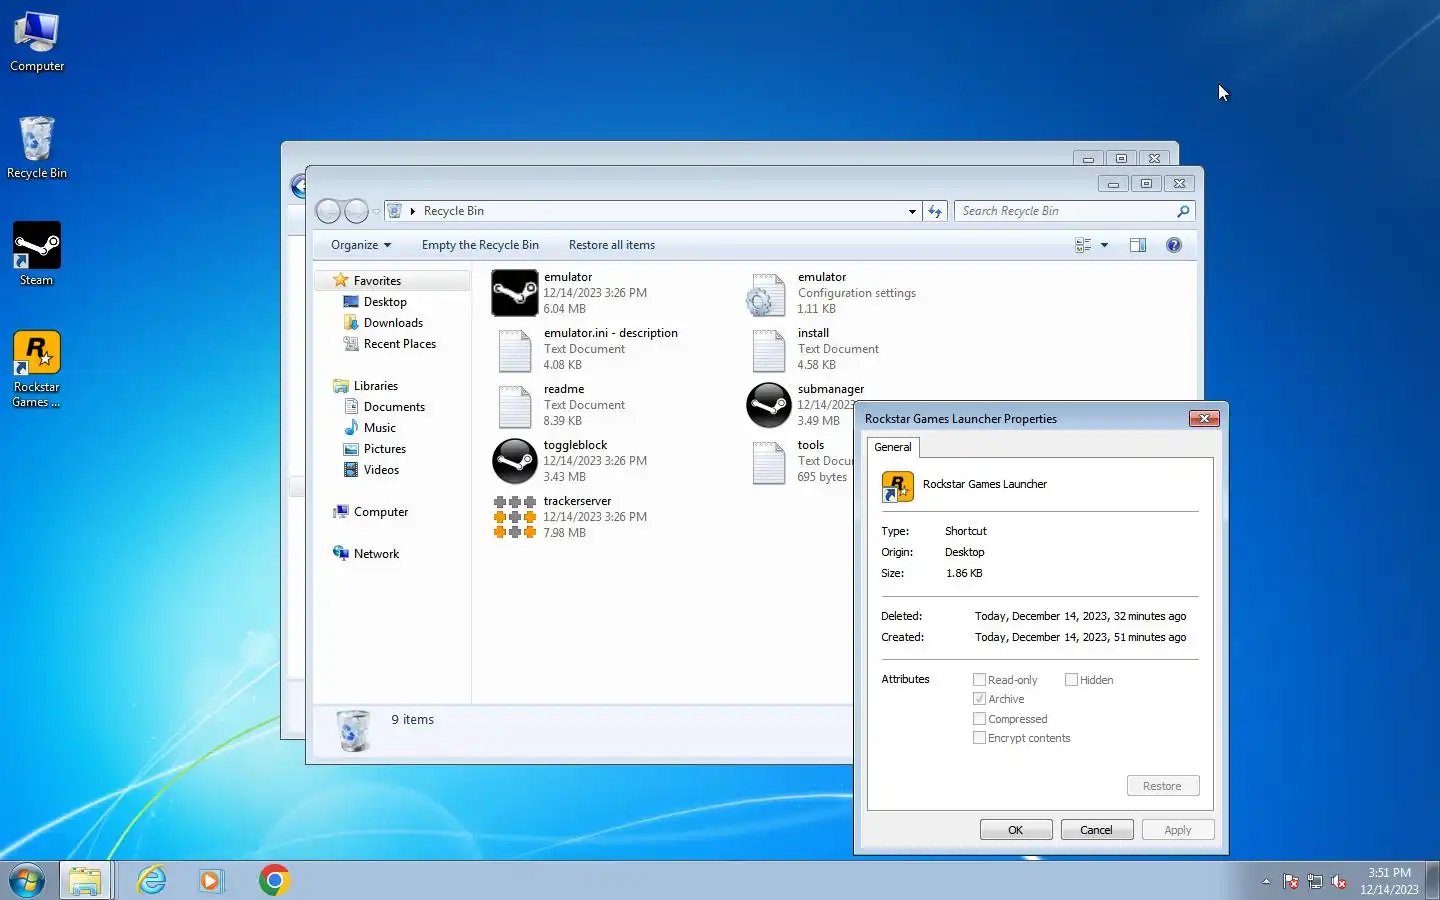Open Network in the navigation pane

[x=376, y=554]
